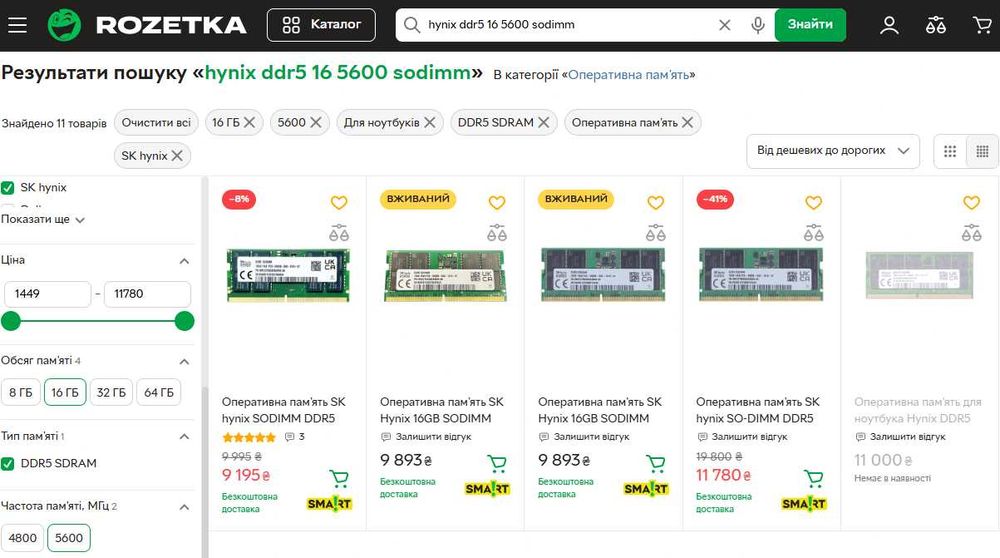
Task: Open the hamburger side menu
Action: pos(17,25)
